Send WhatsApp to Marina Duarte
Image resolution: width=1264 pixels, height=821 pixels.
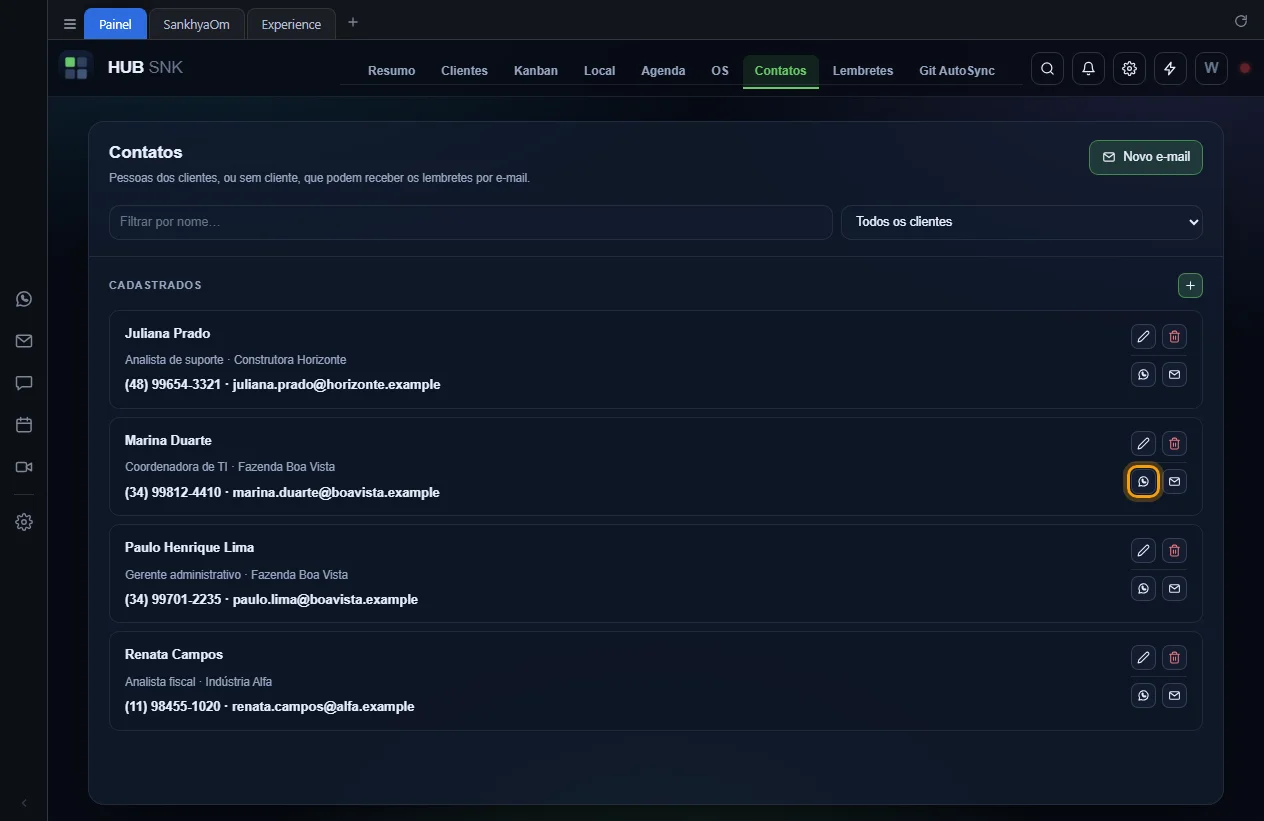1143,482
